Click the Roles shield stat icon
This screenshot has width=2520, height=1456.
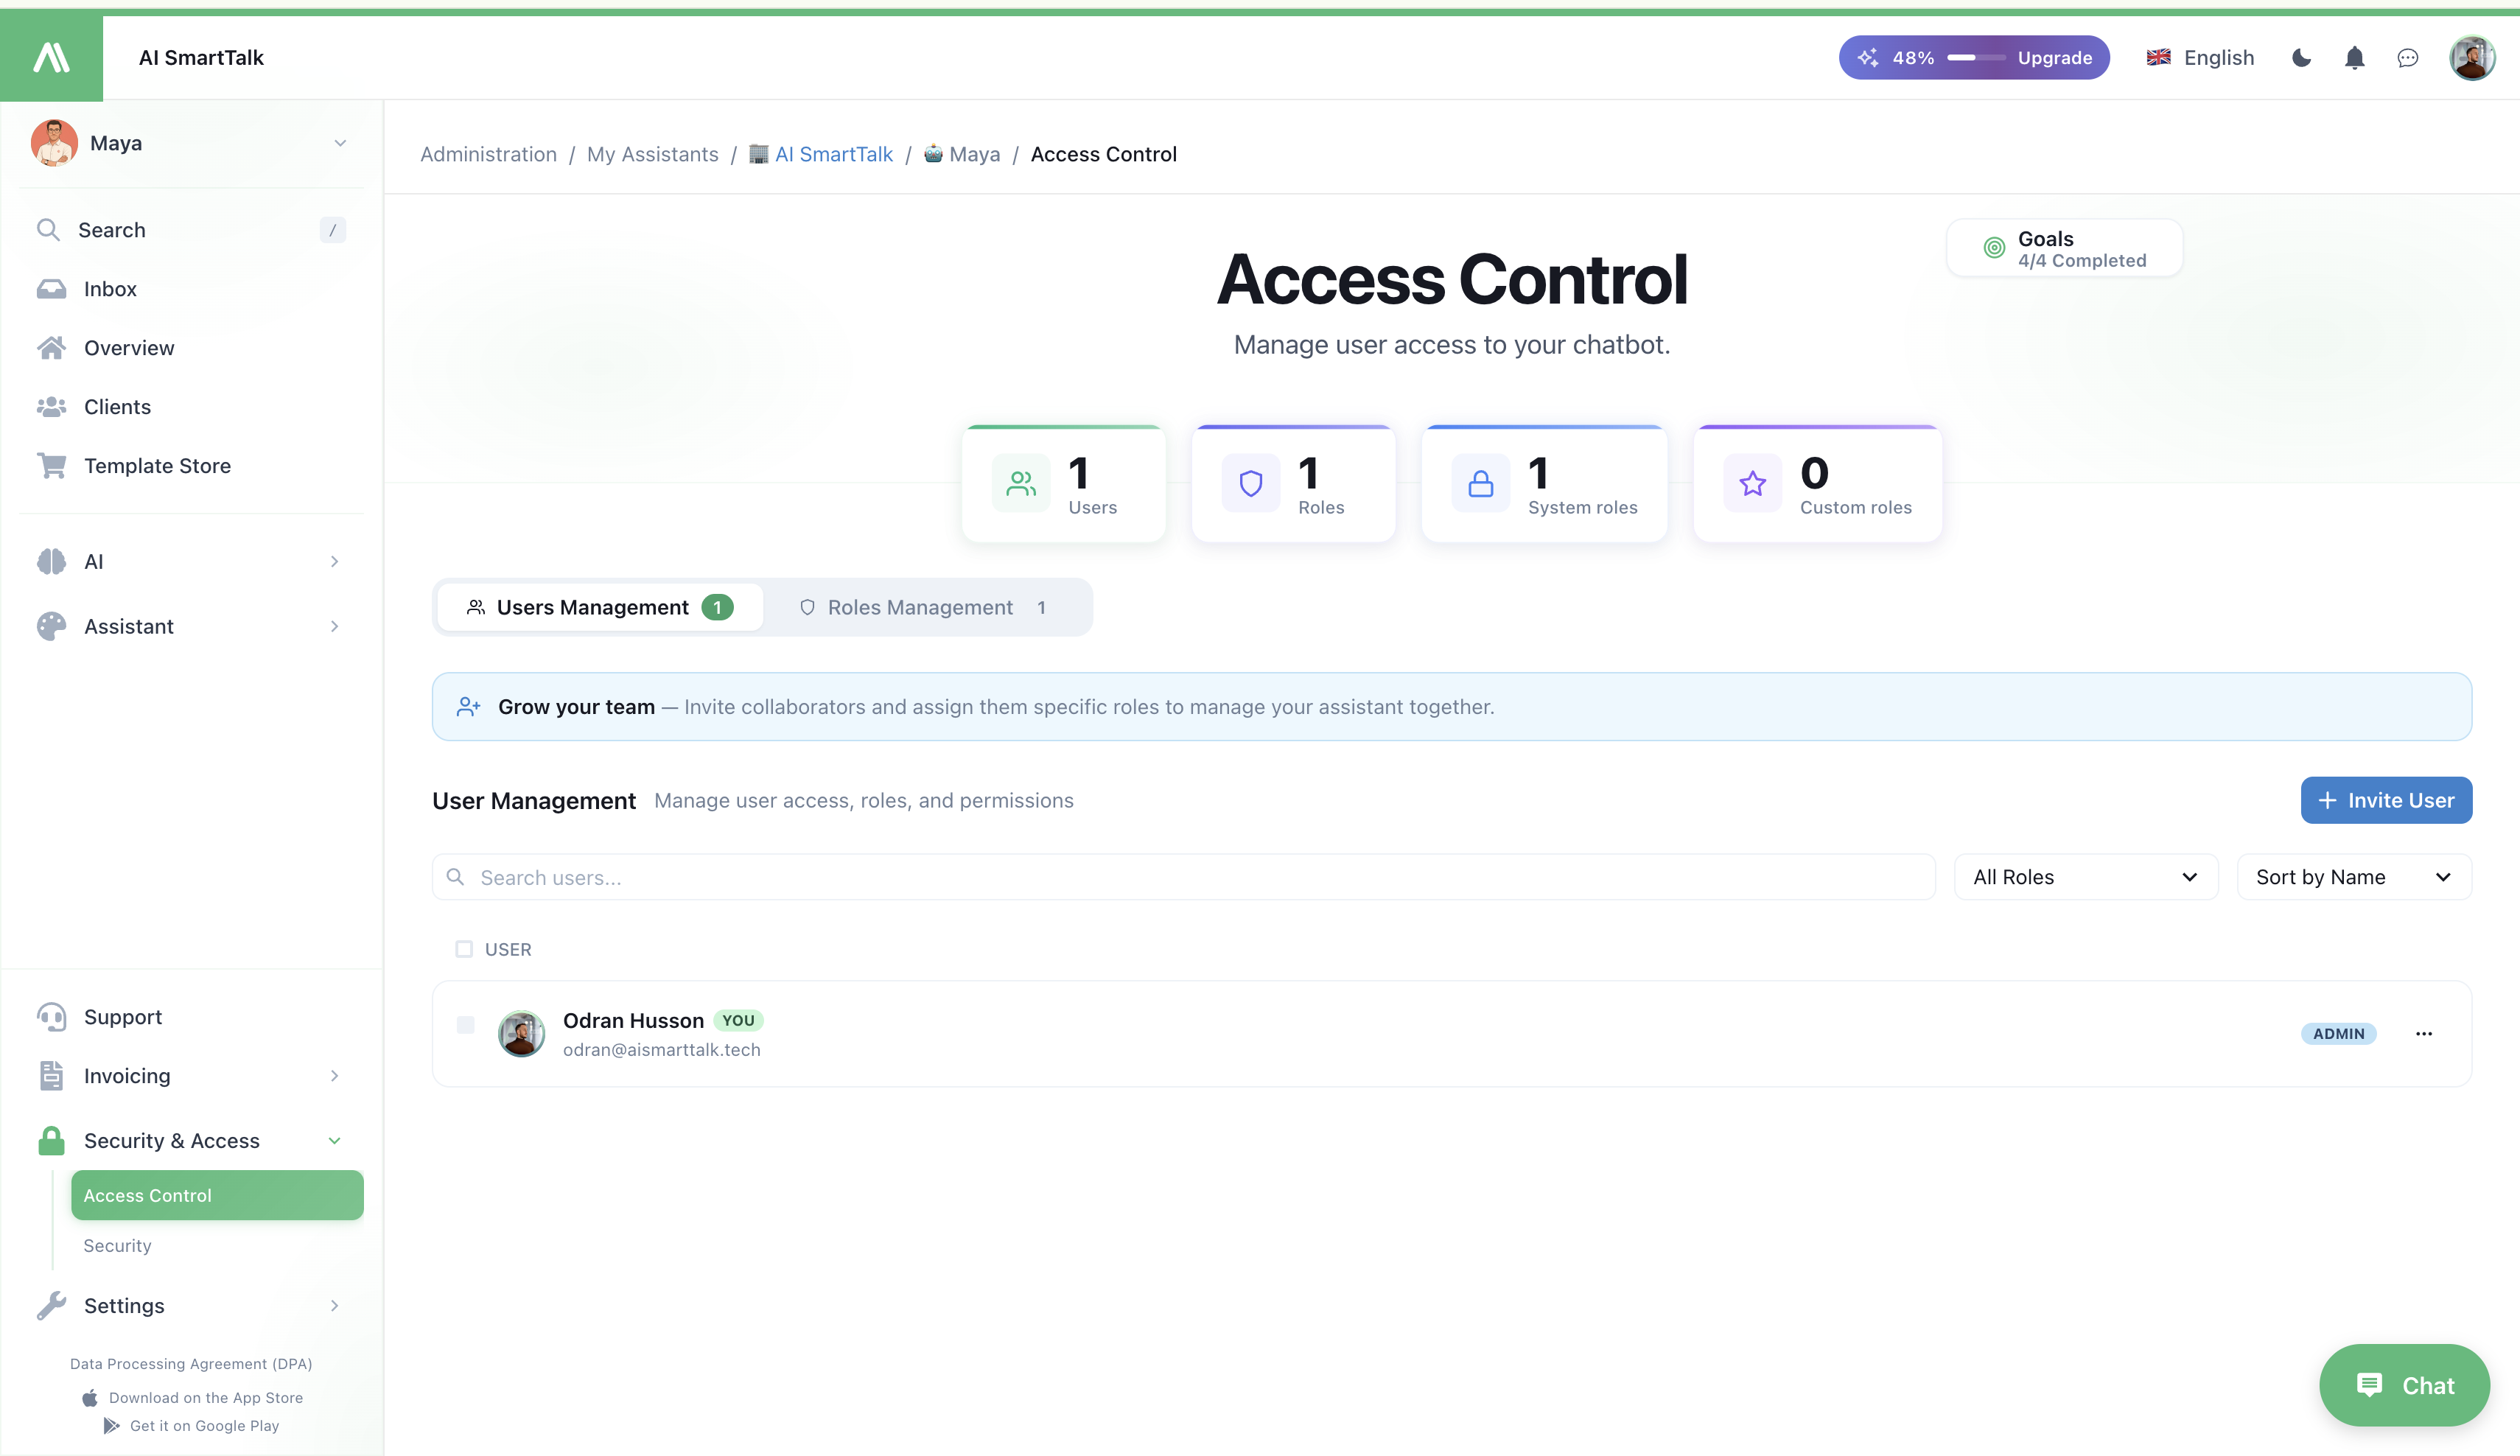pyautogui.click(x=1251, y=484)
